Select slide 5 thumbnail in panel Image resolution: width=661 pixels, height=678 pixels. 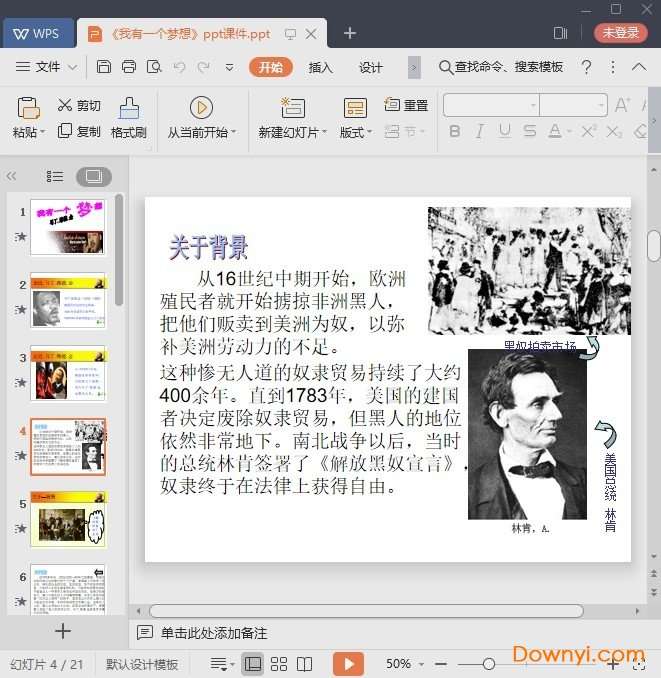[x=68, y=519]
